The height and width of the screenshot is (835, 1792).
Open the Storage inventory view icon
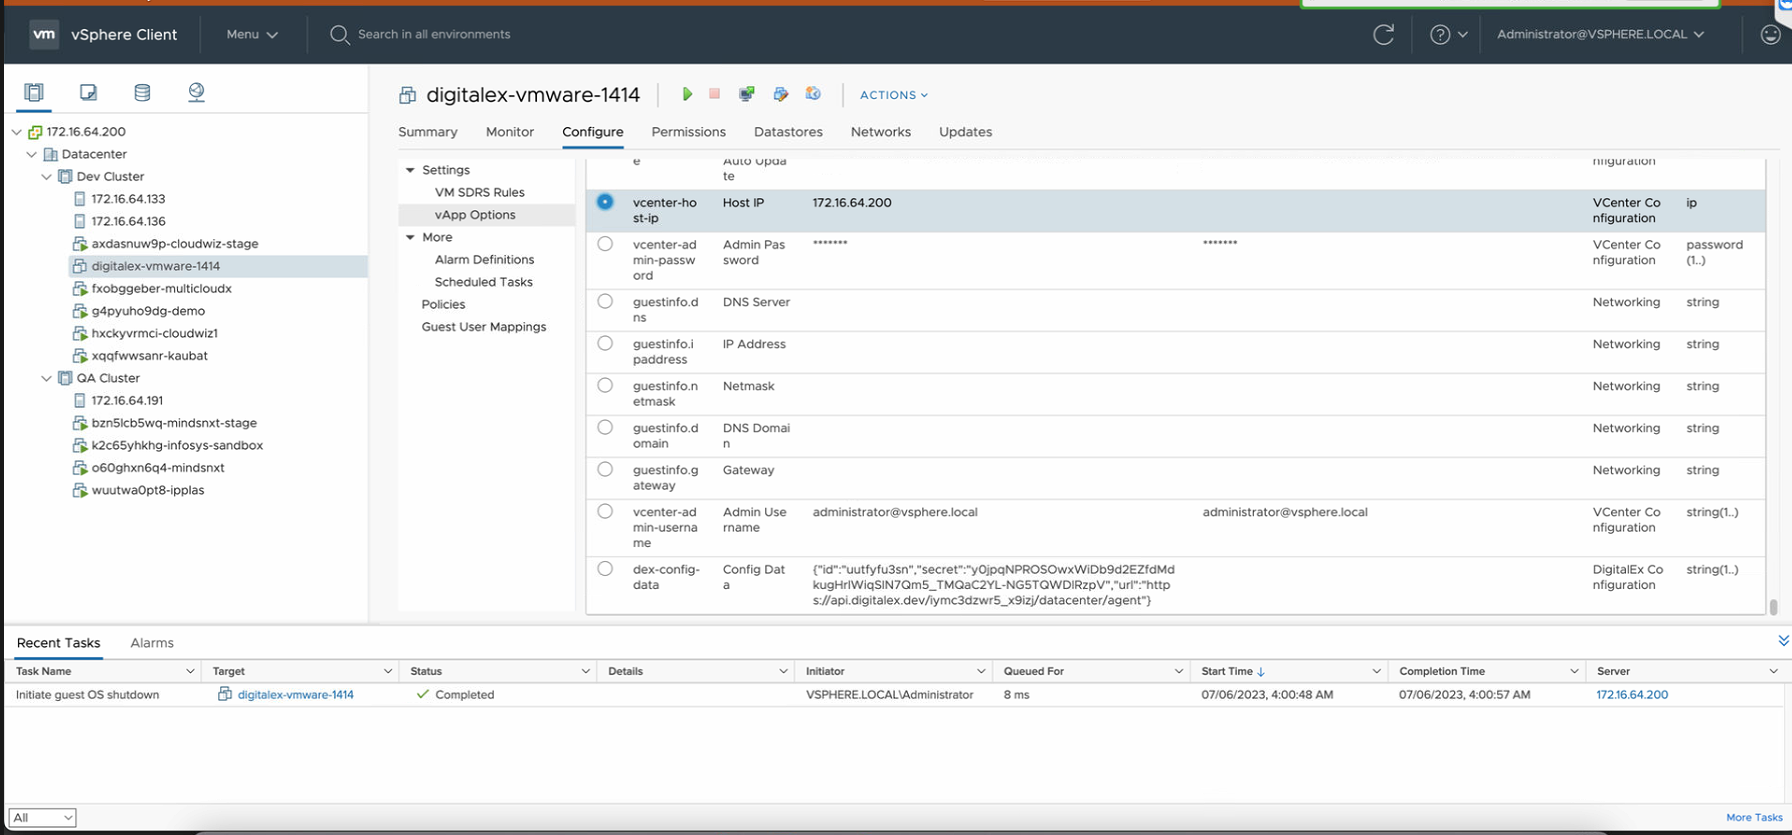tap(142, 92)
